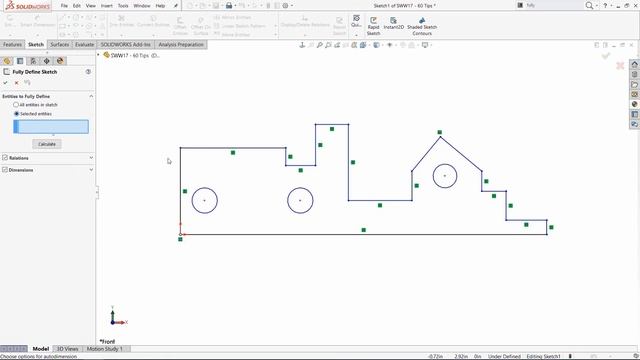
Task: Select the leftmost circle in the sketch
Action: 204,200
